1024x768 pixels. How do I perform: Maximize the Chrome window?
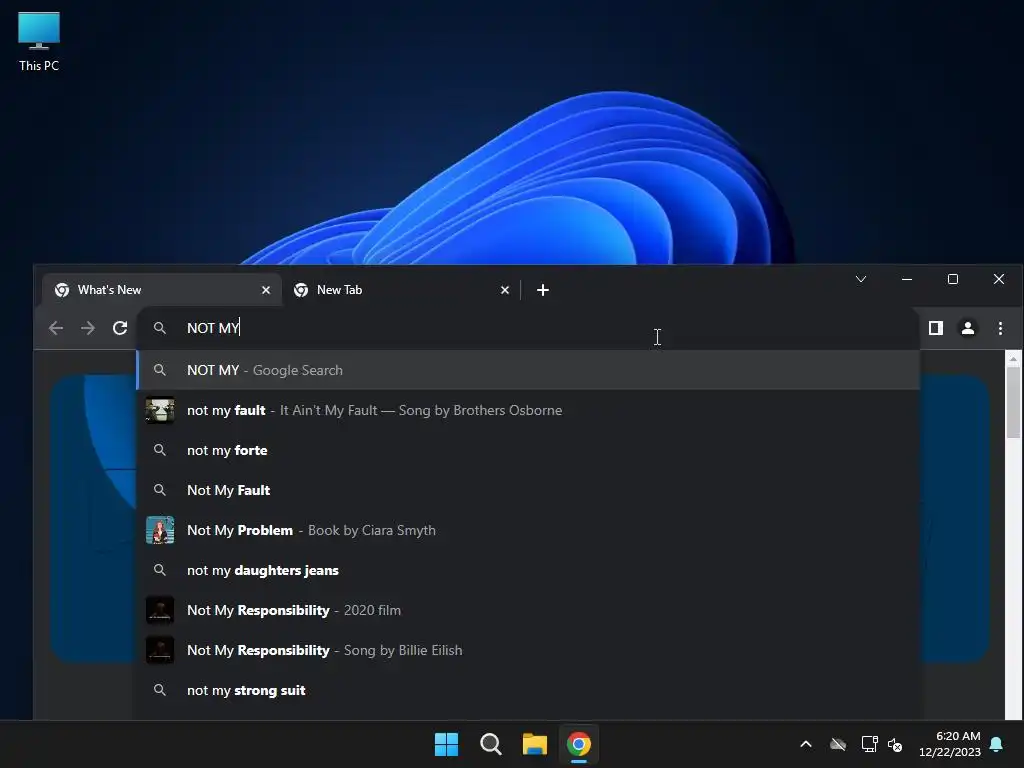[x=953, y=279]
